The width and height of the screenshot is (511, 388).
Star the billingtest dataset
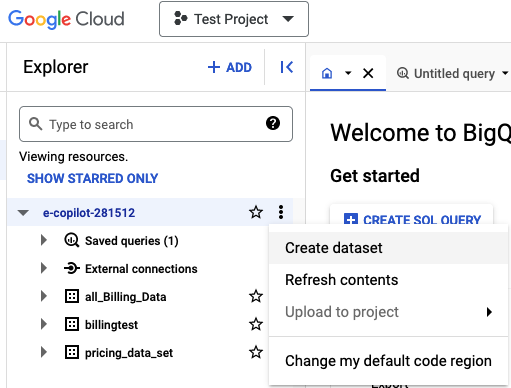256,324
